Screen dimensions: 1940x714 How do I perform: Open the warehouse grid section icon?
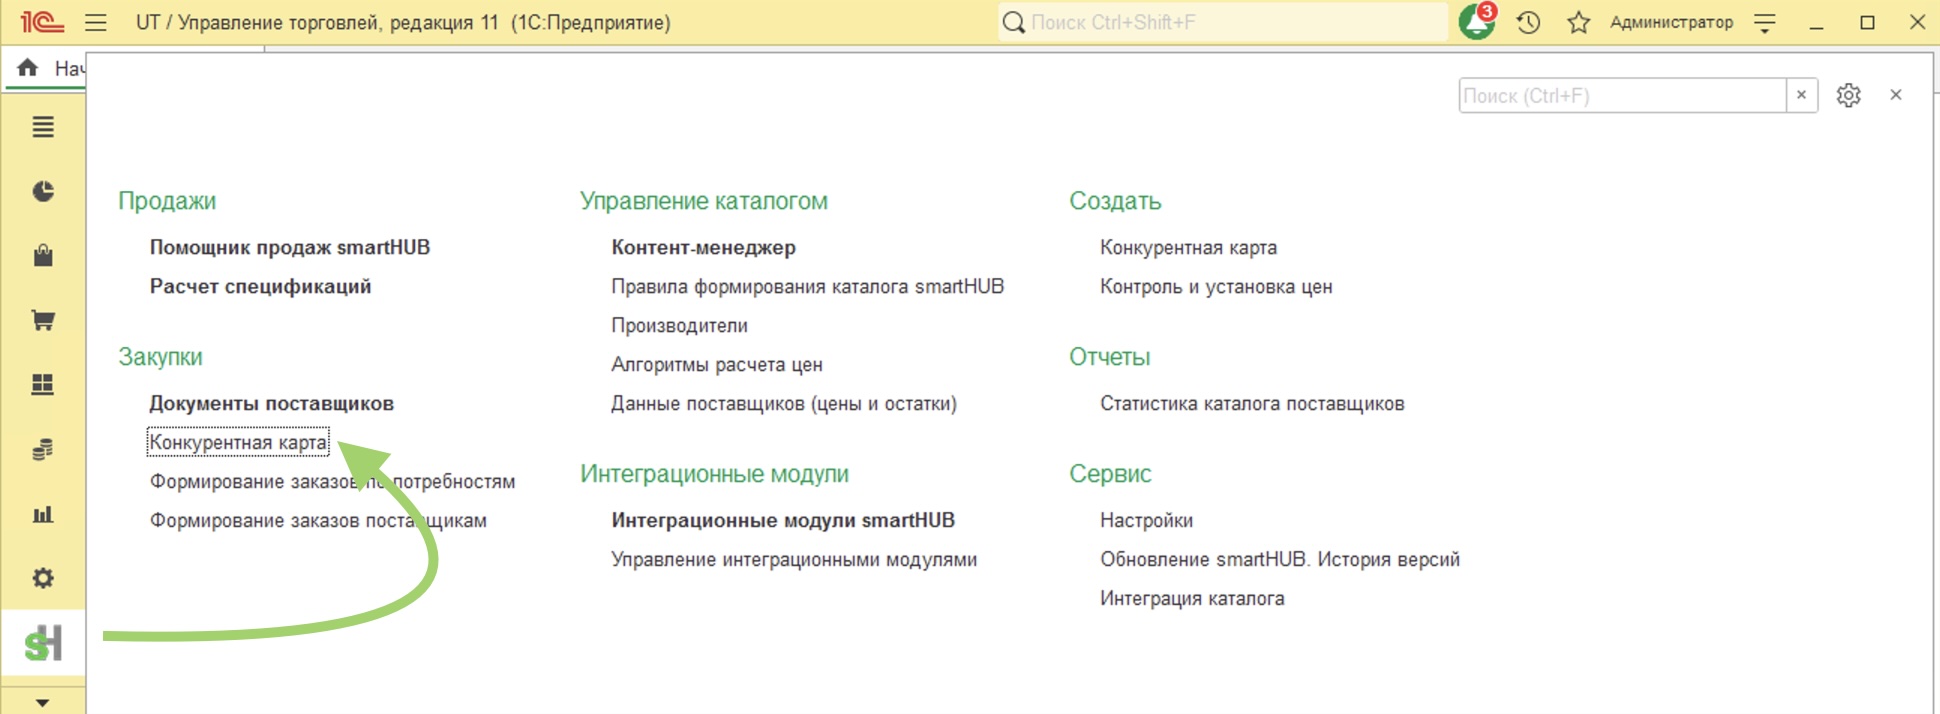tap(43, 384)
